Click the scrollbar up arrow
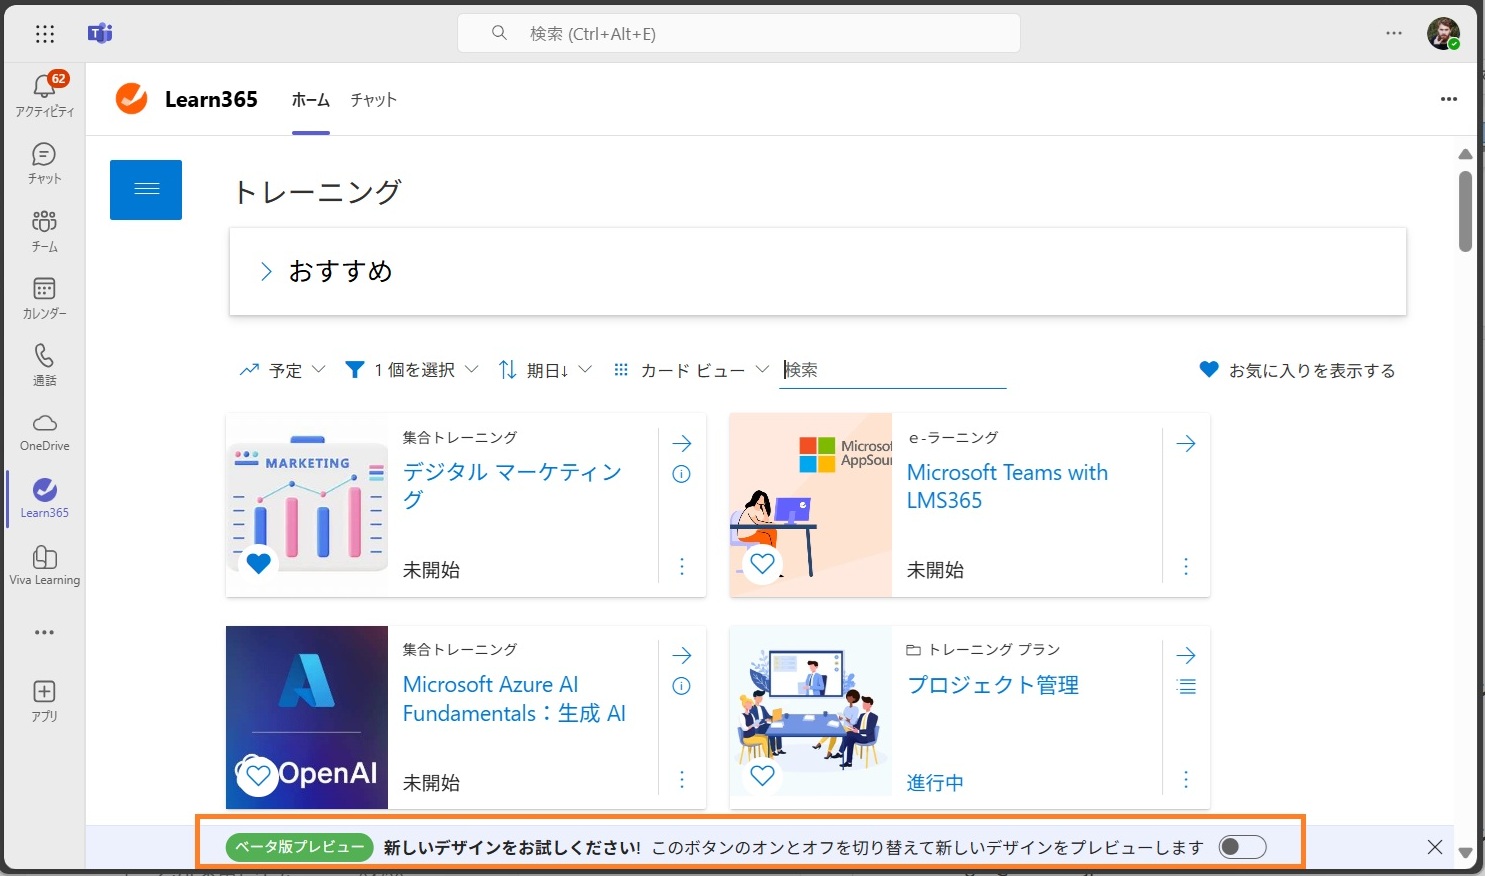The height and width of the screenshot is (876, 1485). click(1465, 154)
